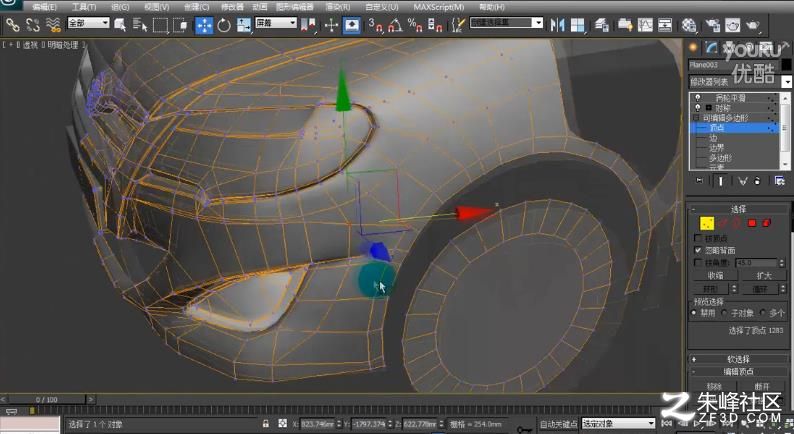Image resolution: width=794 pixels, height=434 pixels.
Task: Select Vertex sub-object level yellow icon
Action: tap(706, 223)
